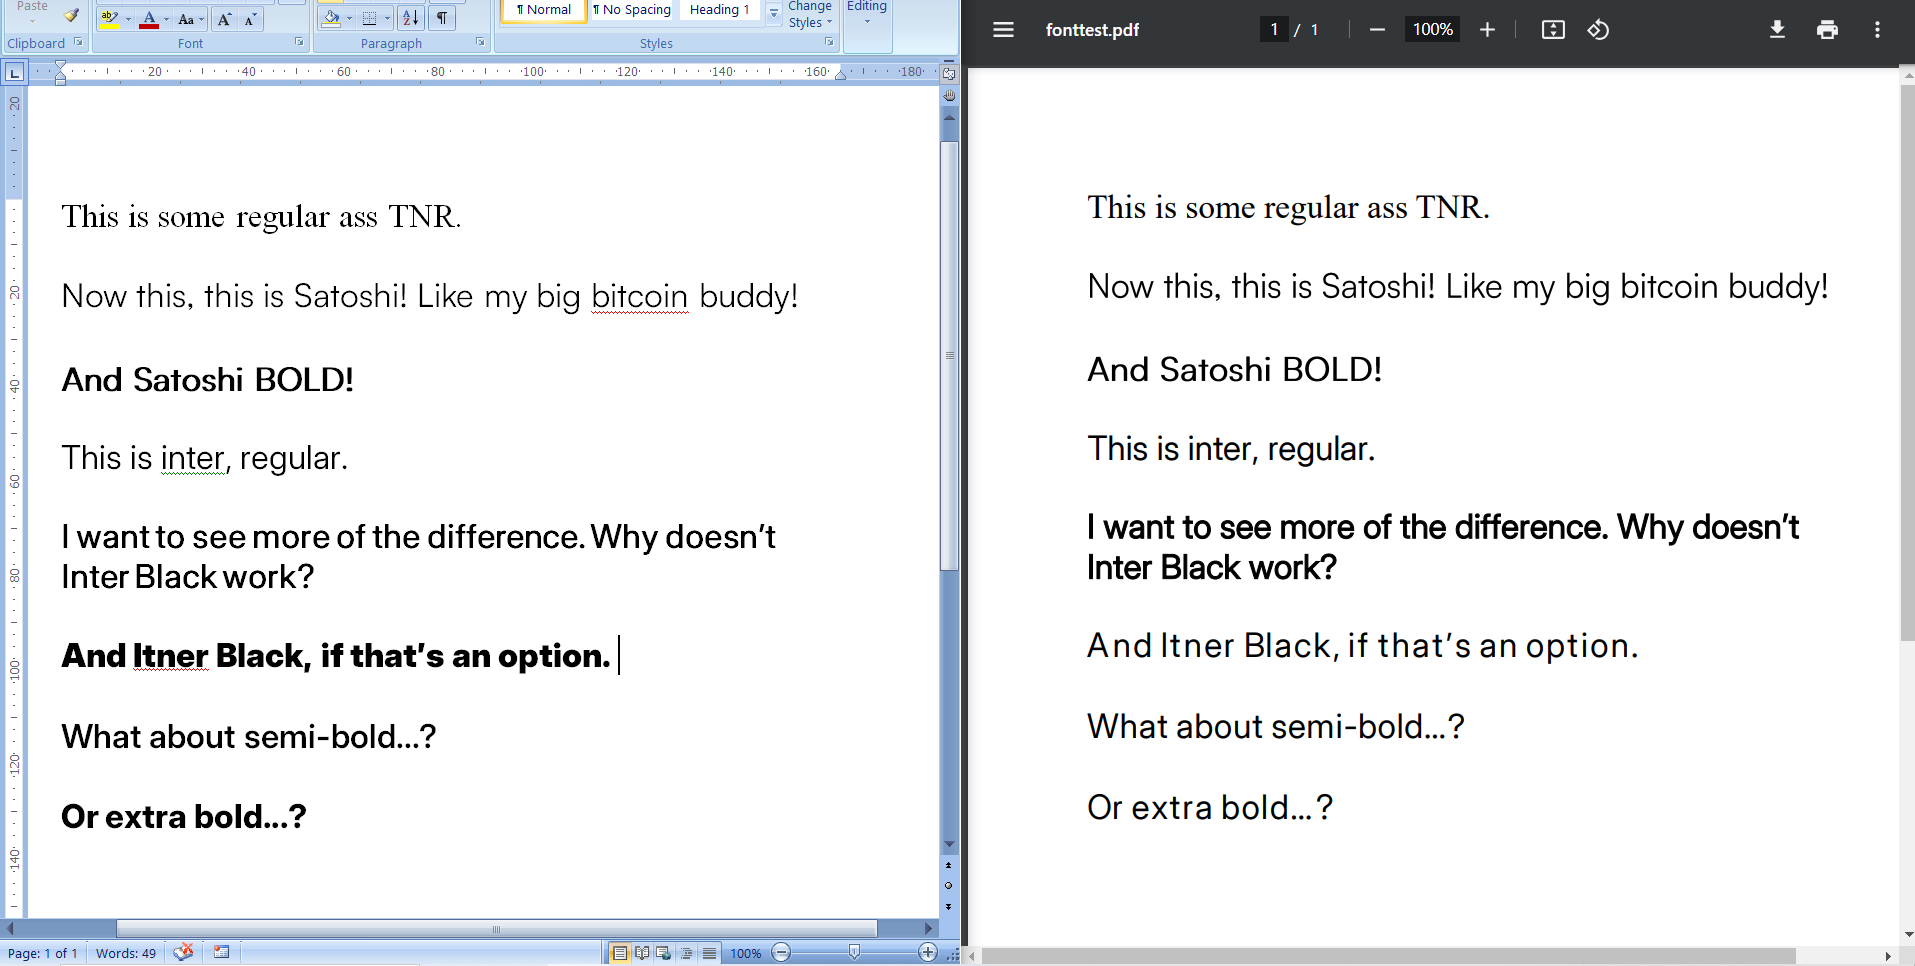Click the Grow Font icon
Screen dimensions: 1915x966
(x=224, y=18)
